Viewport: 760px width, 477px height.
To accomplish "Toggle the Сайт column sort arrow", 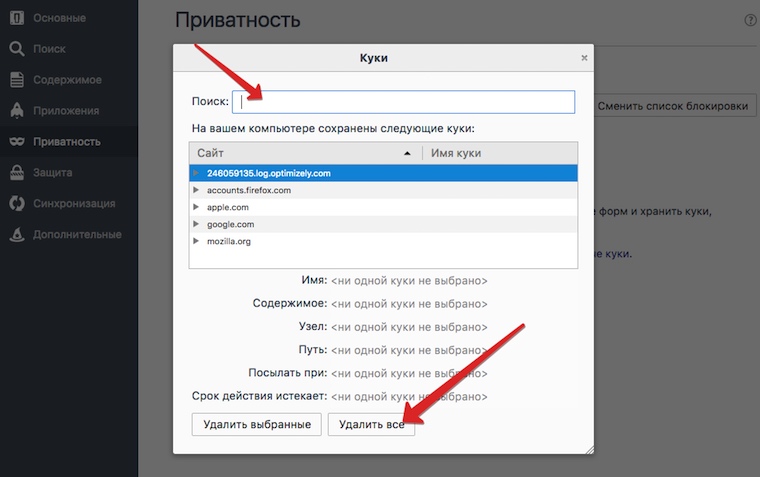I will 407,153.
